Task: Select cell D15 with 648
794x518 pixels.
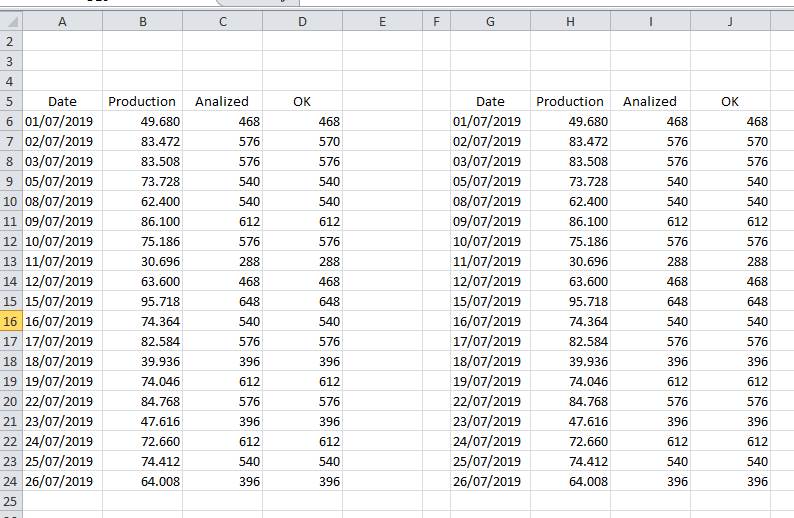Action: coord(302,301)
